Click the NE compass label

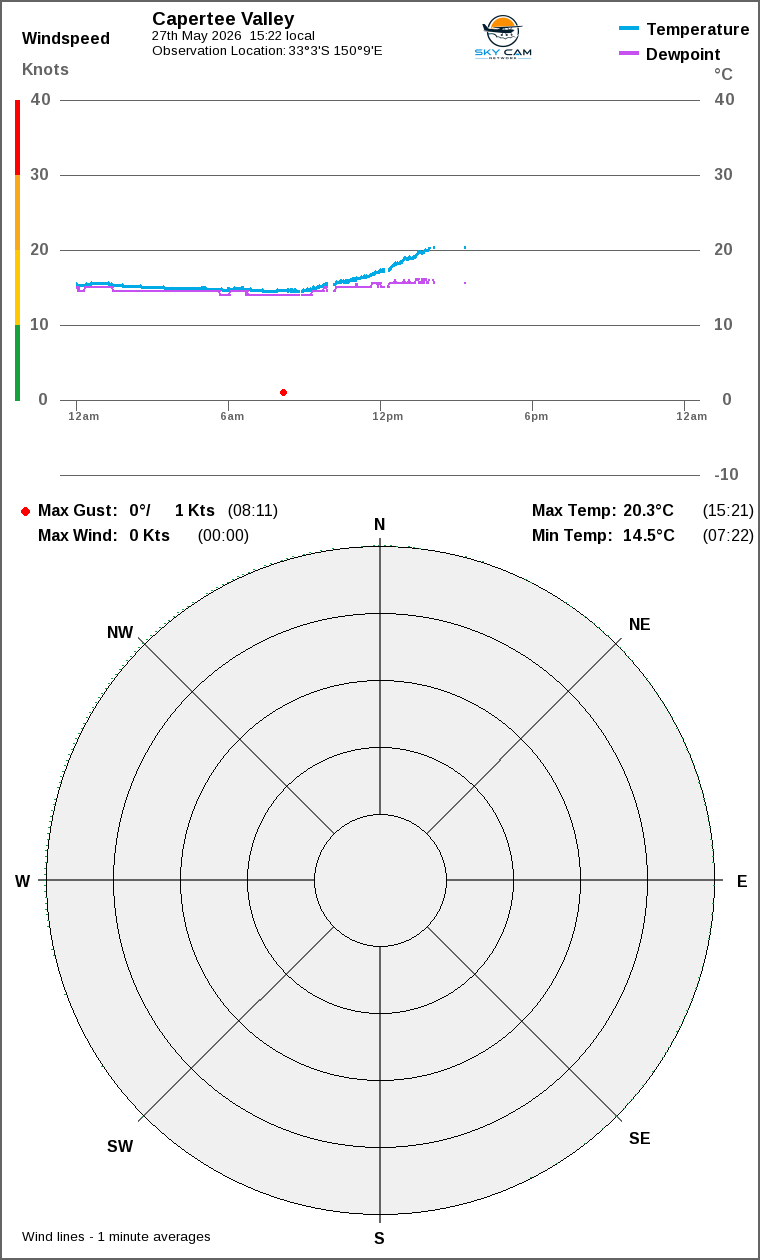click(x=639, y=625)
